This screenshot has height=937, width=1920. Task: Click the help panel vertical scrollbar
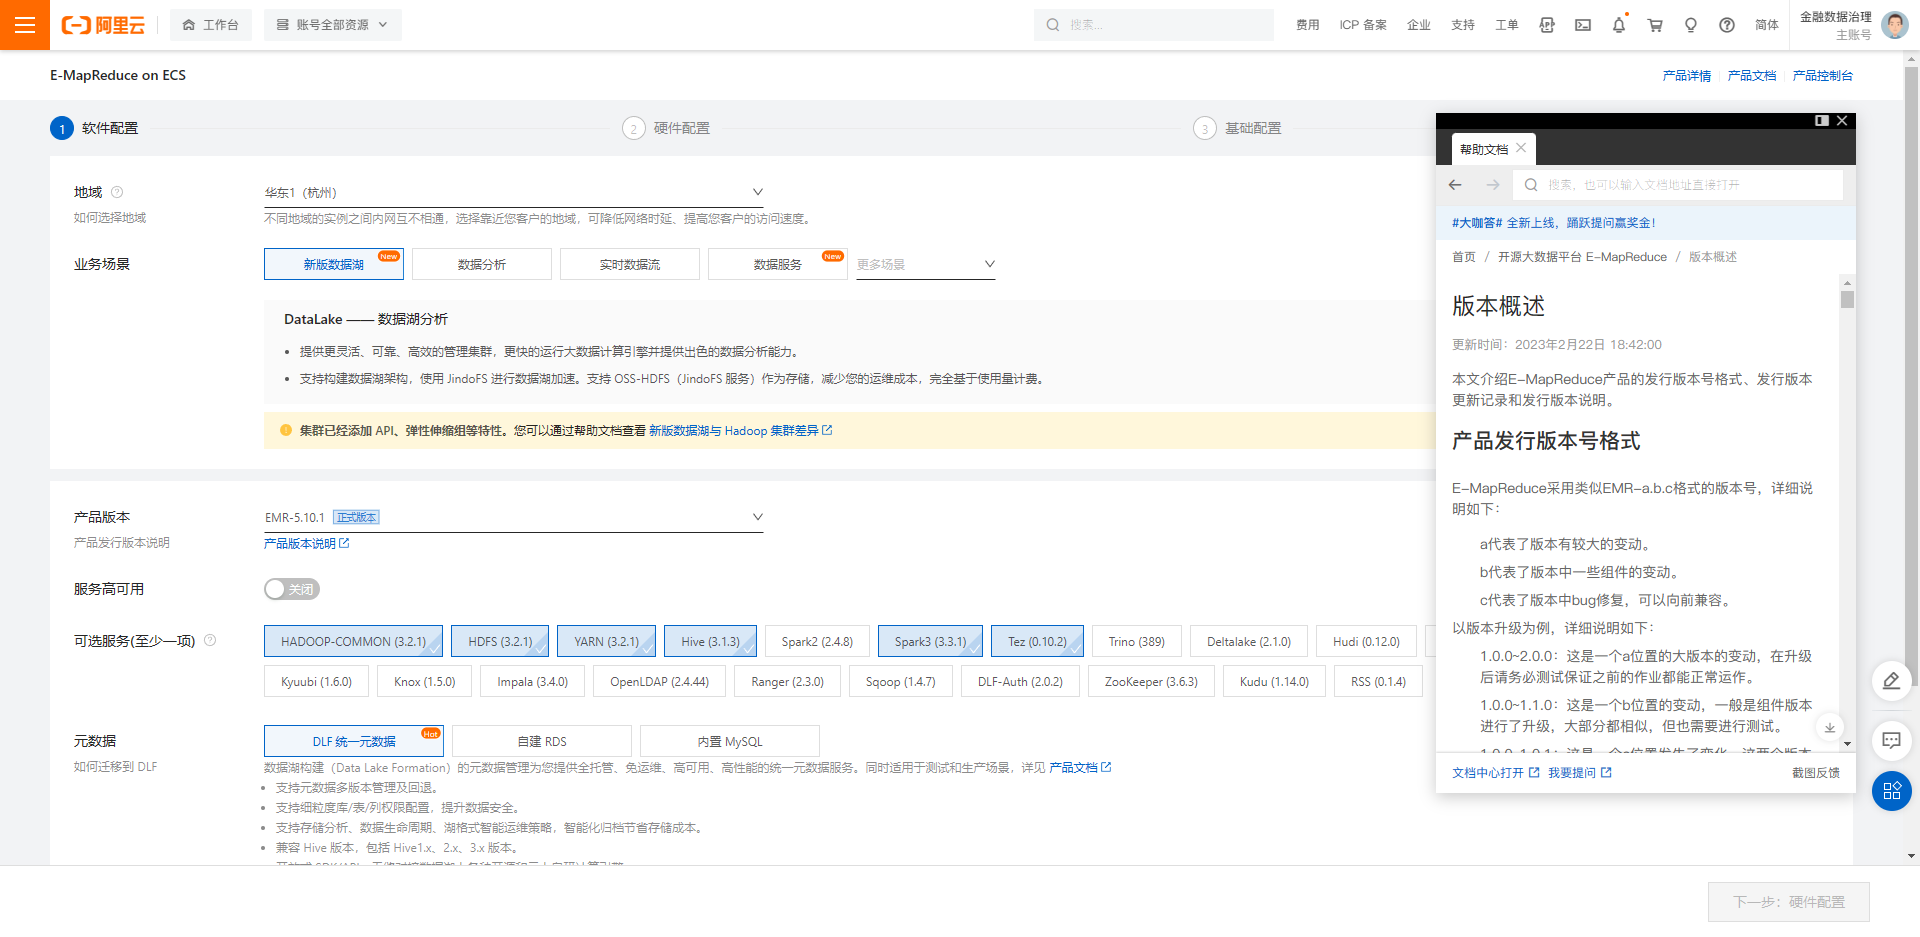[1847, 300]
